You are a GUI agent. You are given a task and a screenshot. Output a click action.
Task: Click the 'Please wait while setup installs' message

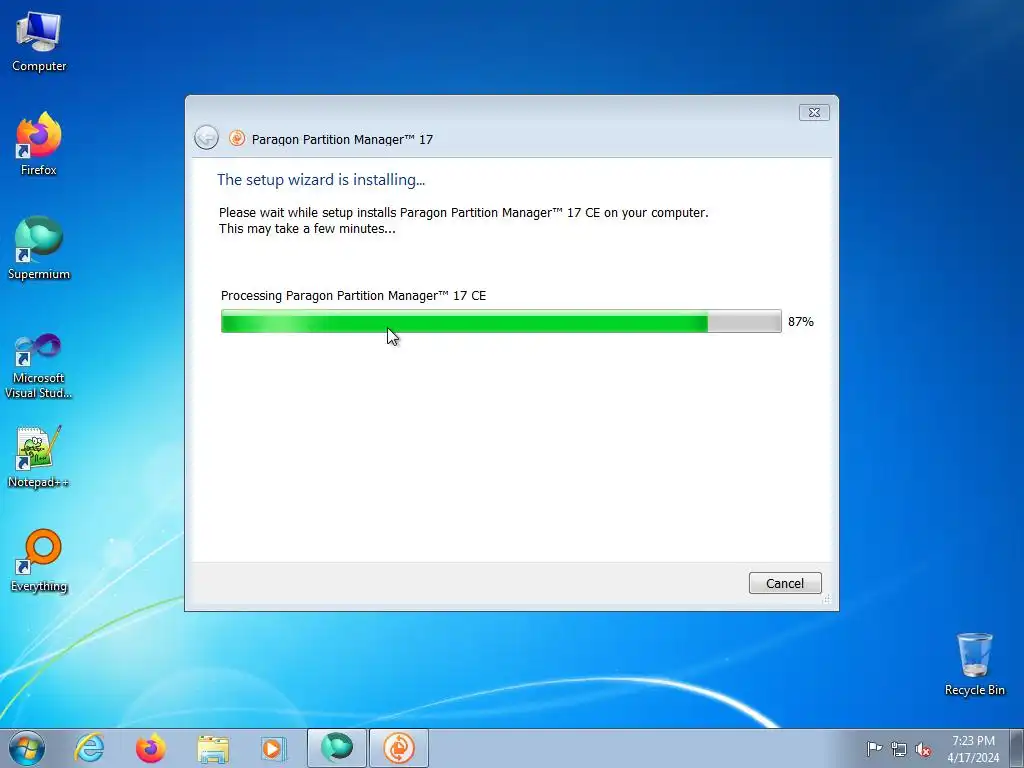pos(463,213)
